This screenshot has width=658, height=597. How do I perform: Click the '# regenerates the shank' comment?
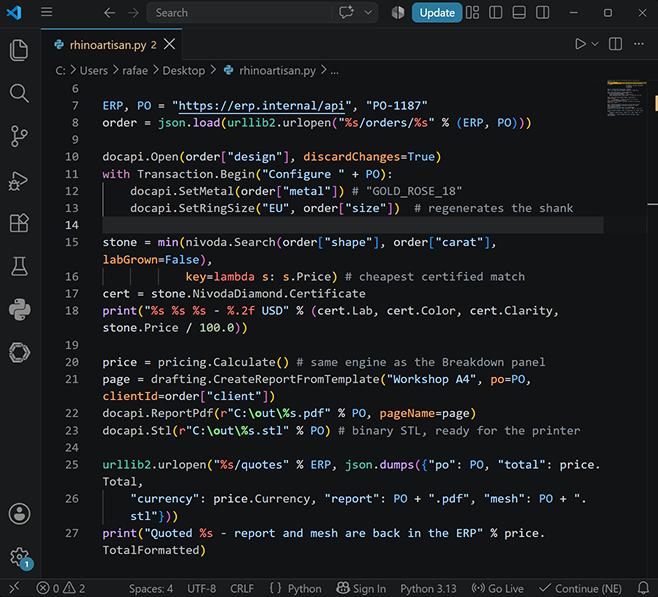[494, 208]
